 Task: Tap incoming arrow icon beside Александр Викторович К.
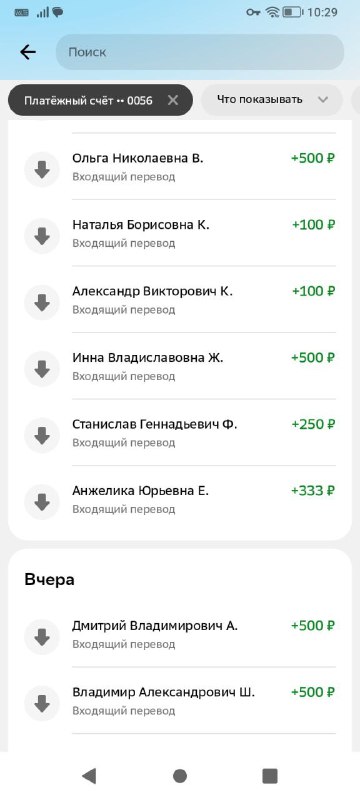42,303
